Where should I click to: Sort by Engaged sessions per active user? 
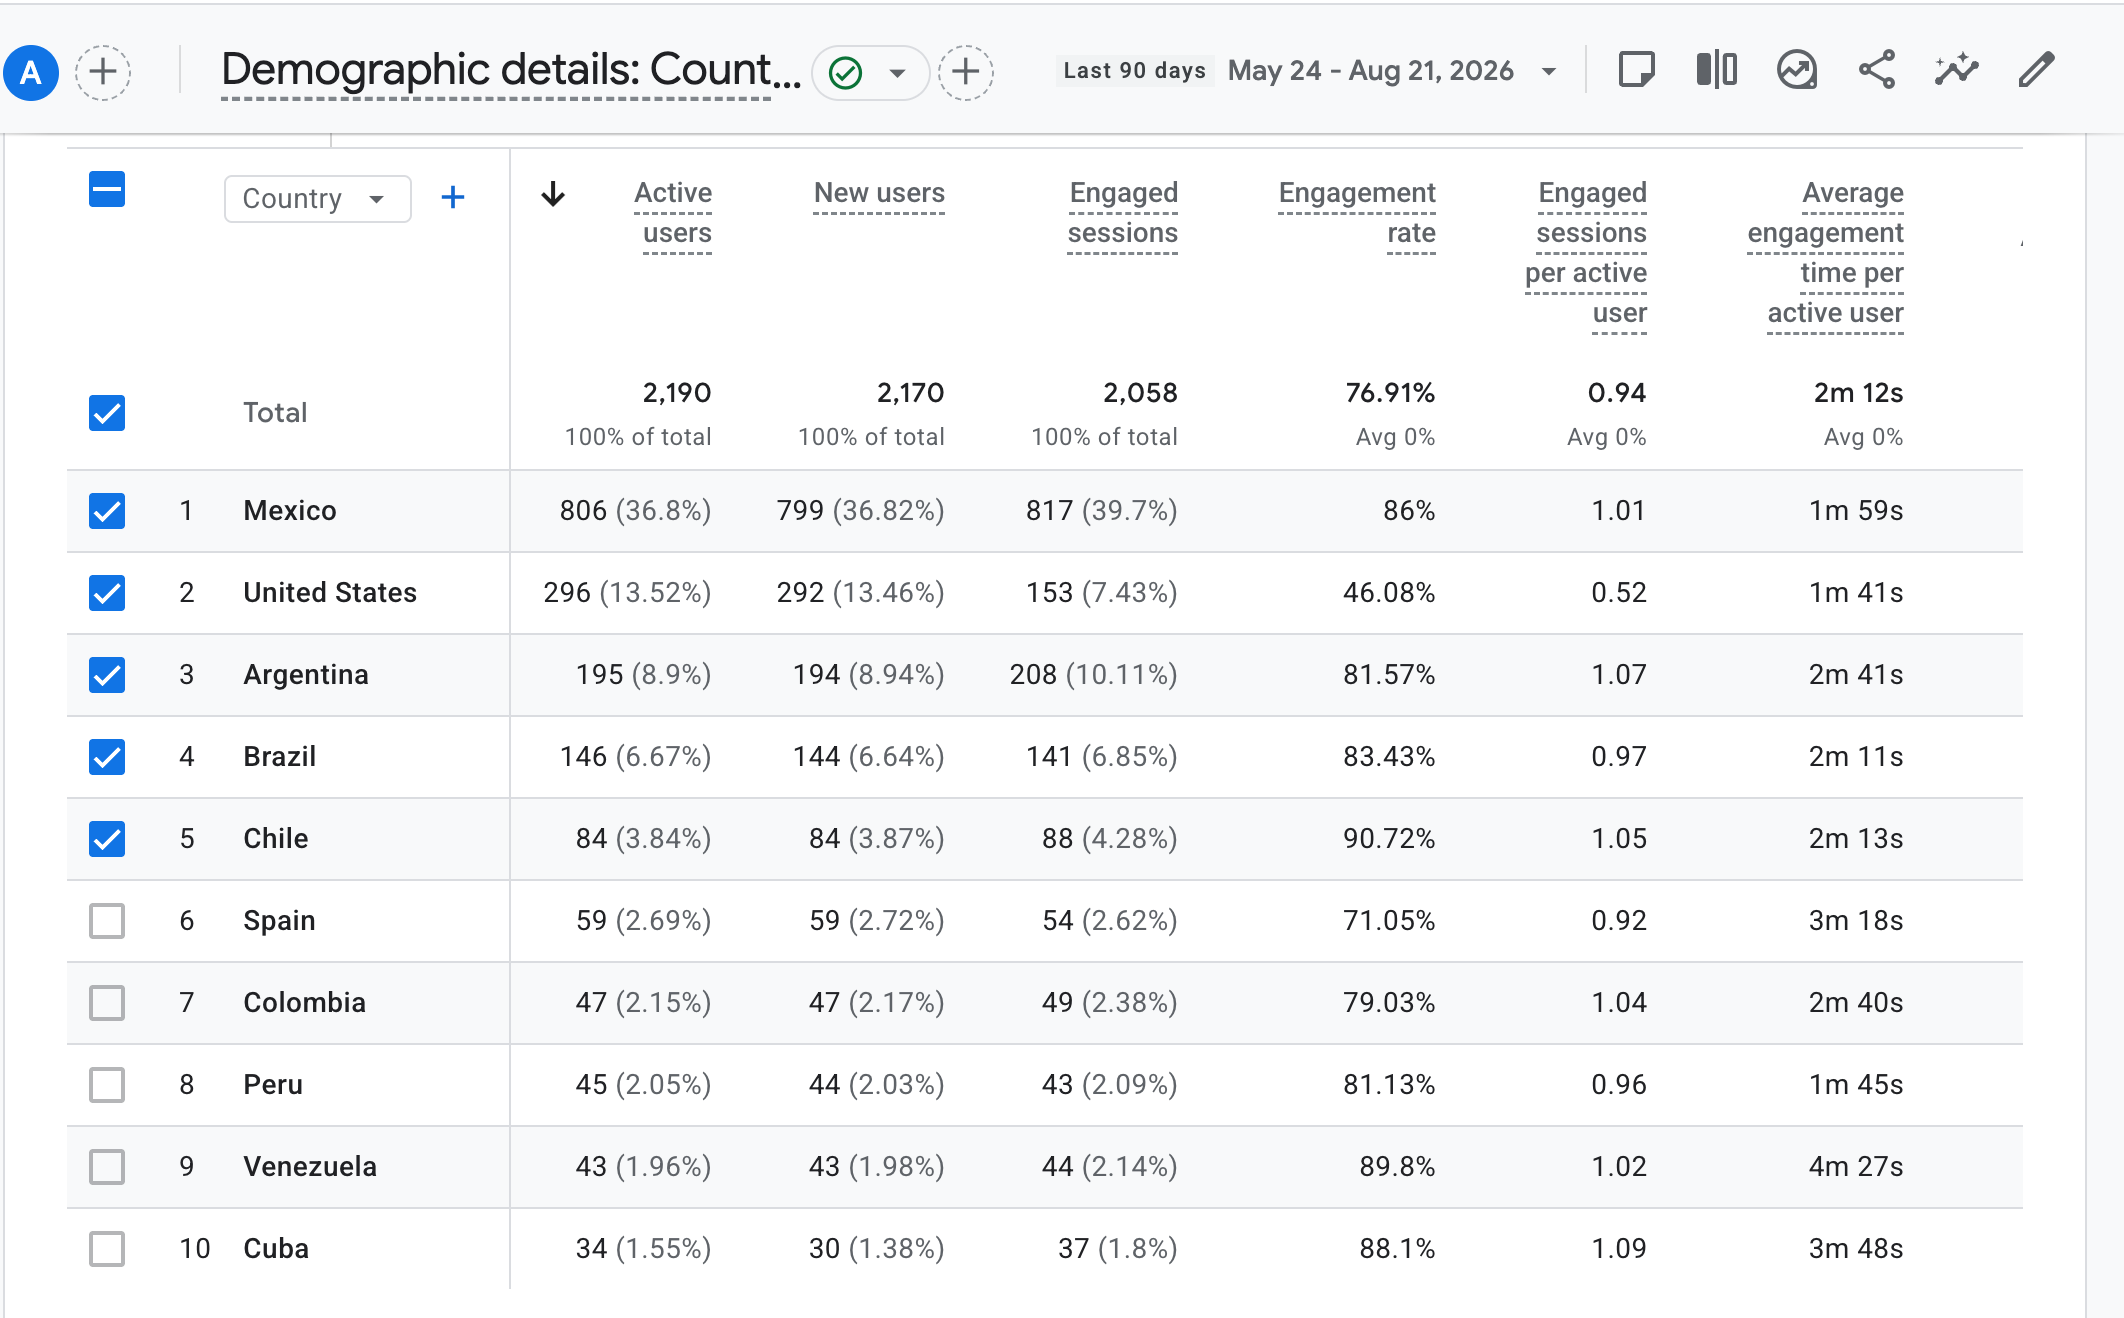[x=1586, y=253]
